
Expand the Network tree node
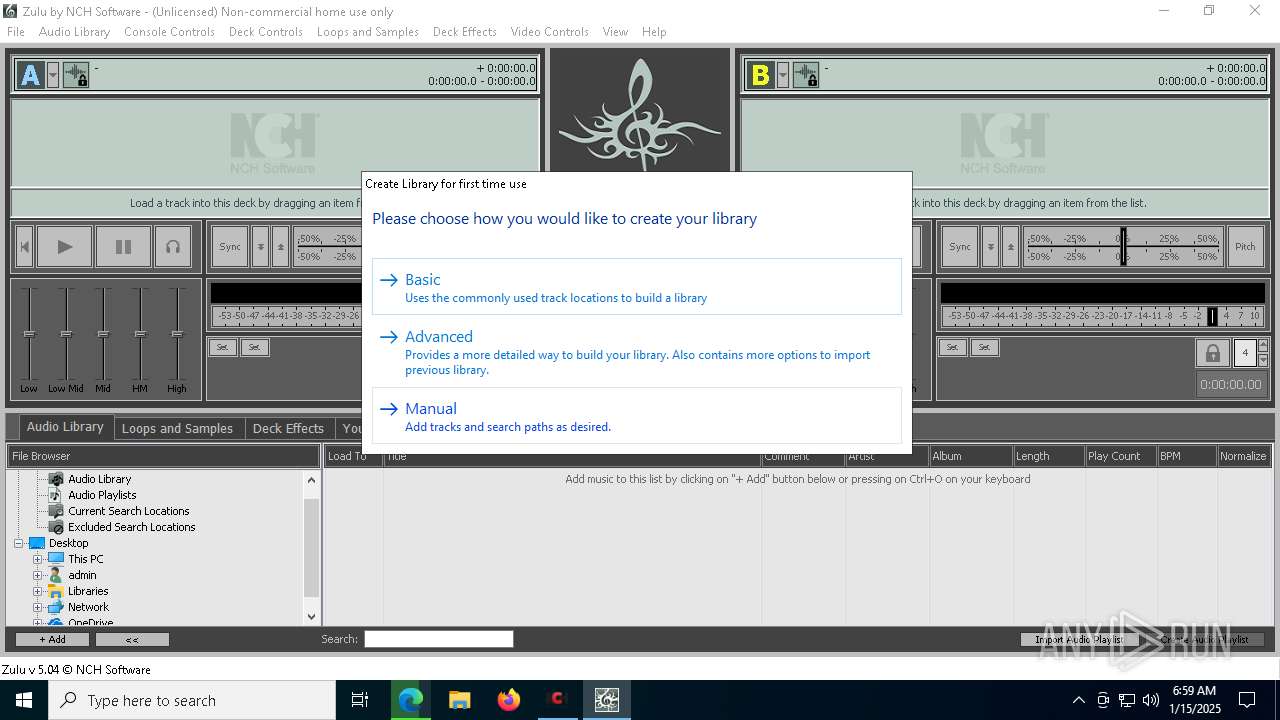(x=37, y=607)
